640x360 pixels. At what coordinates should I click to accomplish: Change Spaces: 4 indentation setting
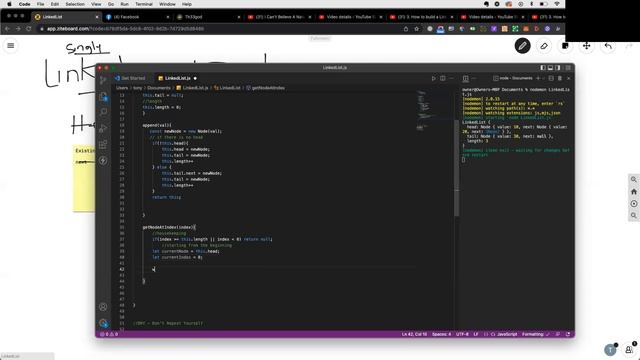click(x=441, y=334)
